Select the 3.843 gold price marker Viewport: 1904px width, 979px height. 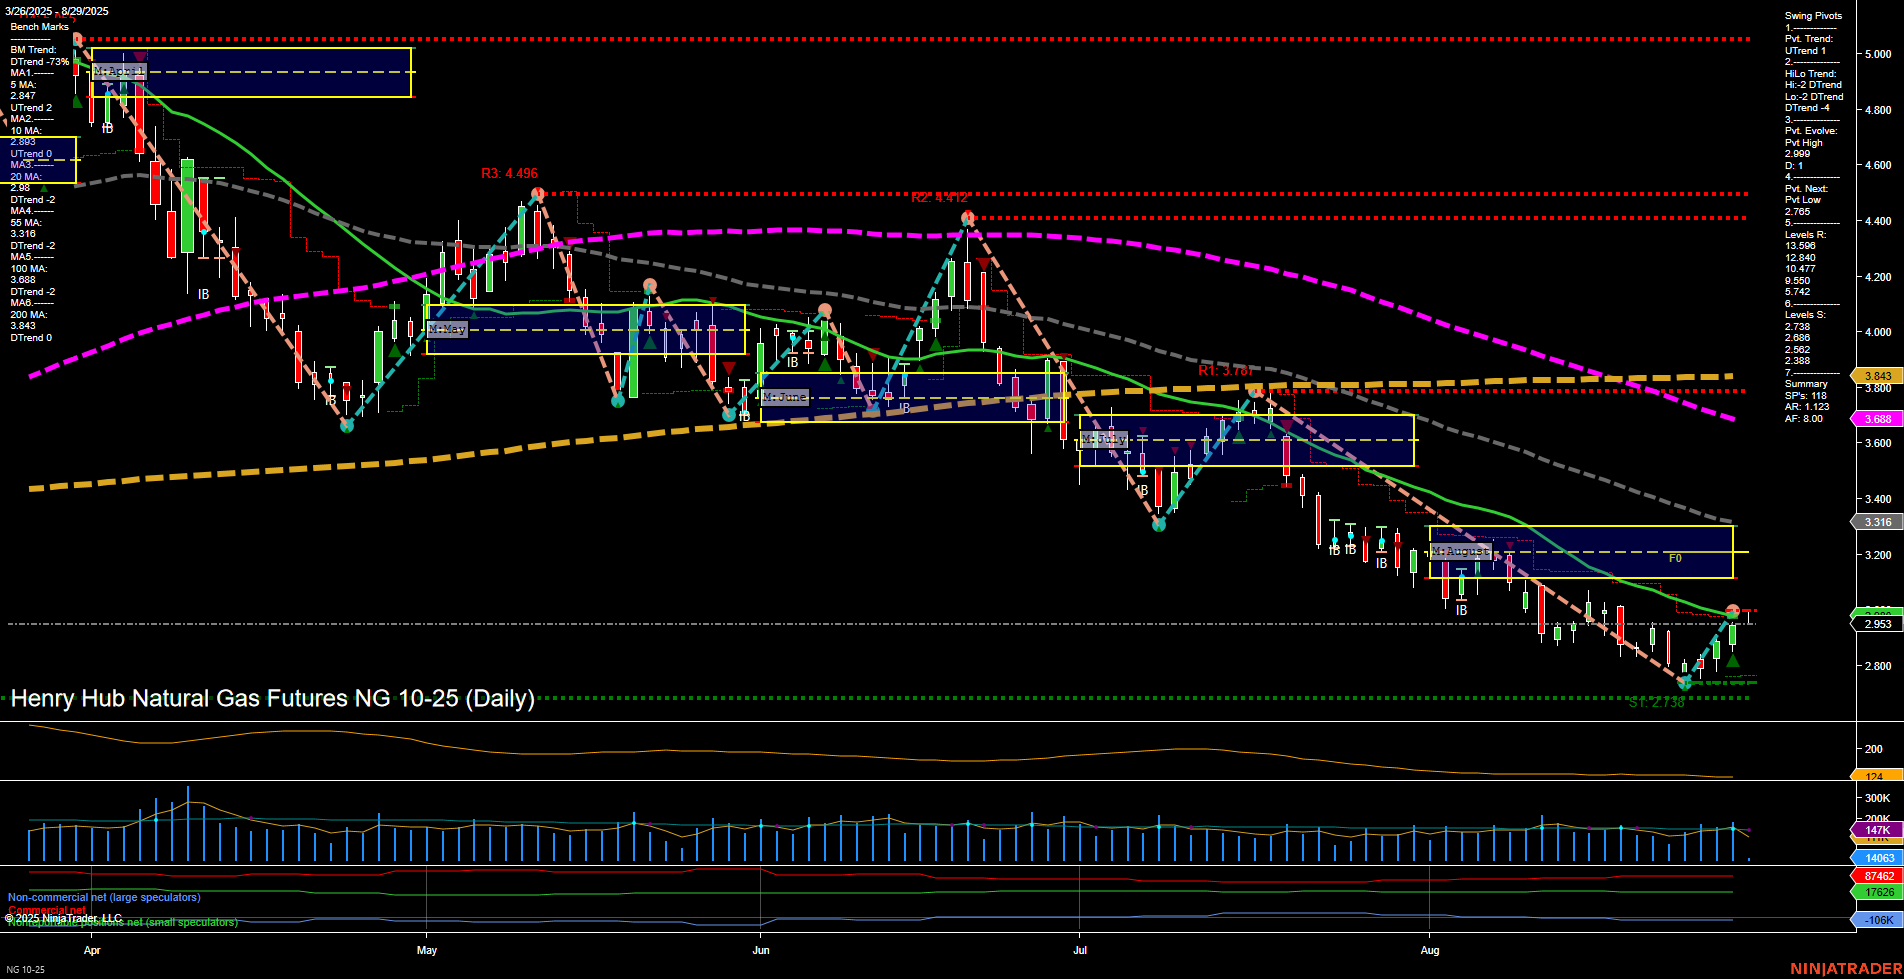(1878, 376)
